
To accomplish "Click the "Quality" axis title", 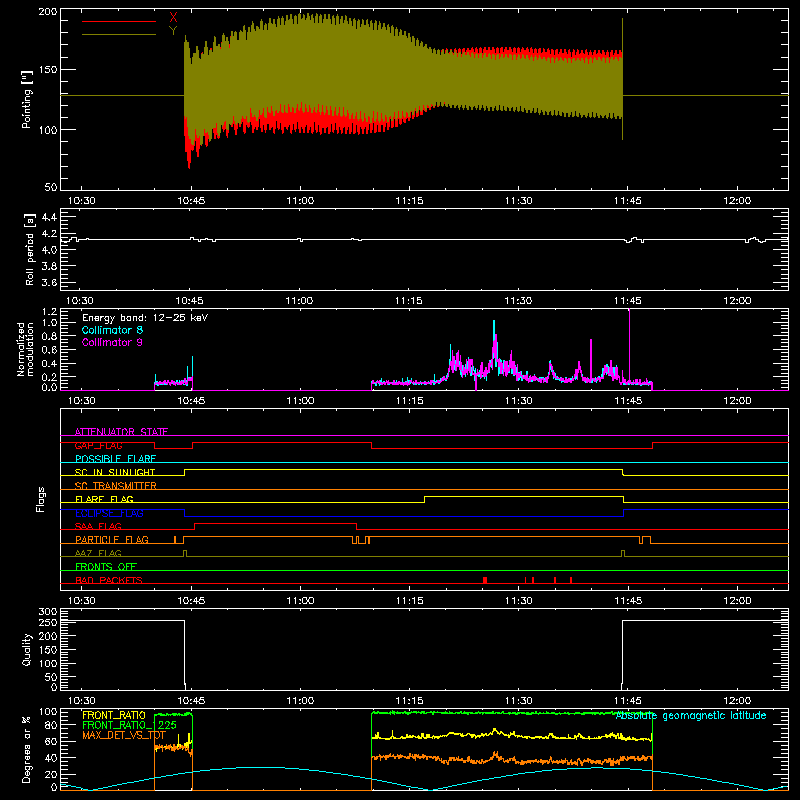I will (x=27, y=649).
